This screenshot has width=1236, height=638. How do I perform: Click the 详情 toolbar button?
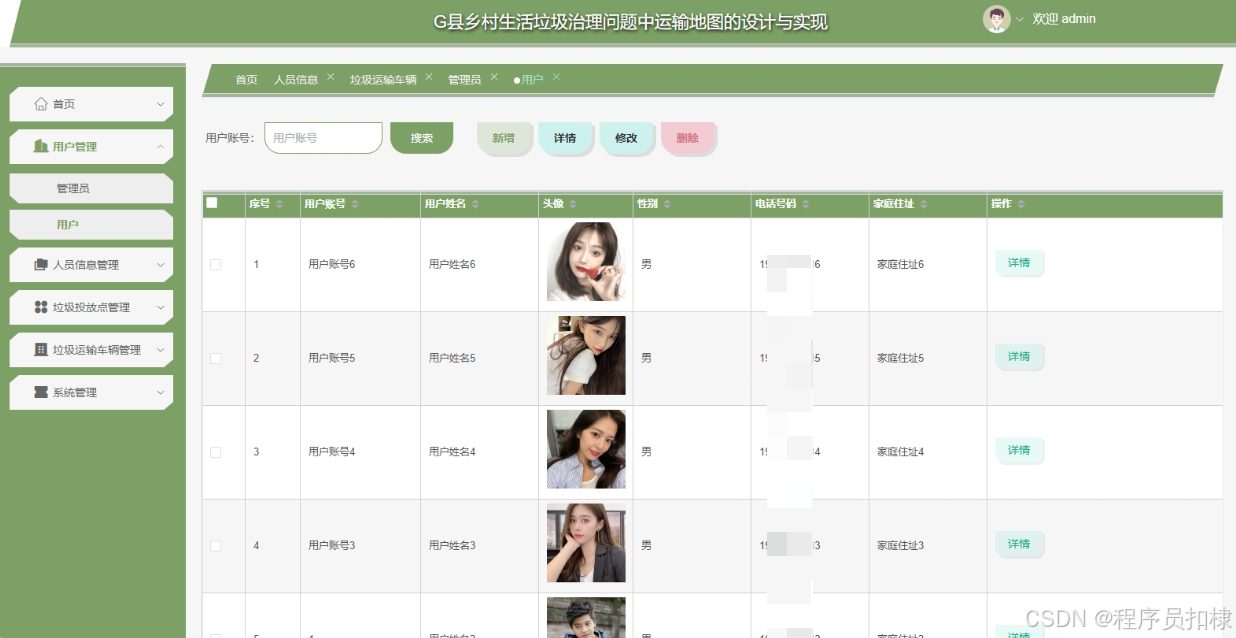coord(565,138)
